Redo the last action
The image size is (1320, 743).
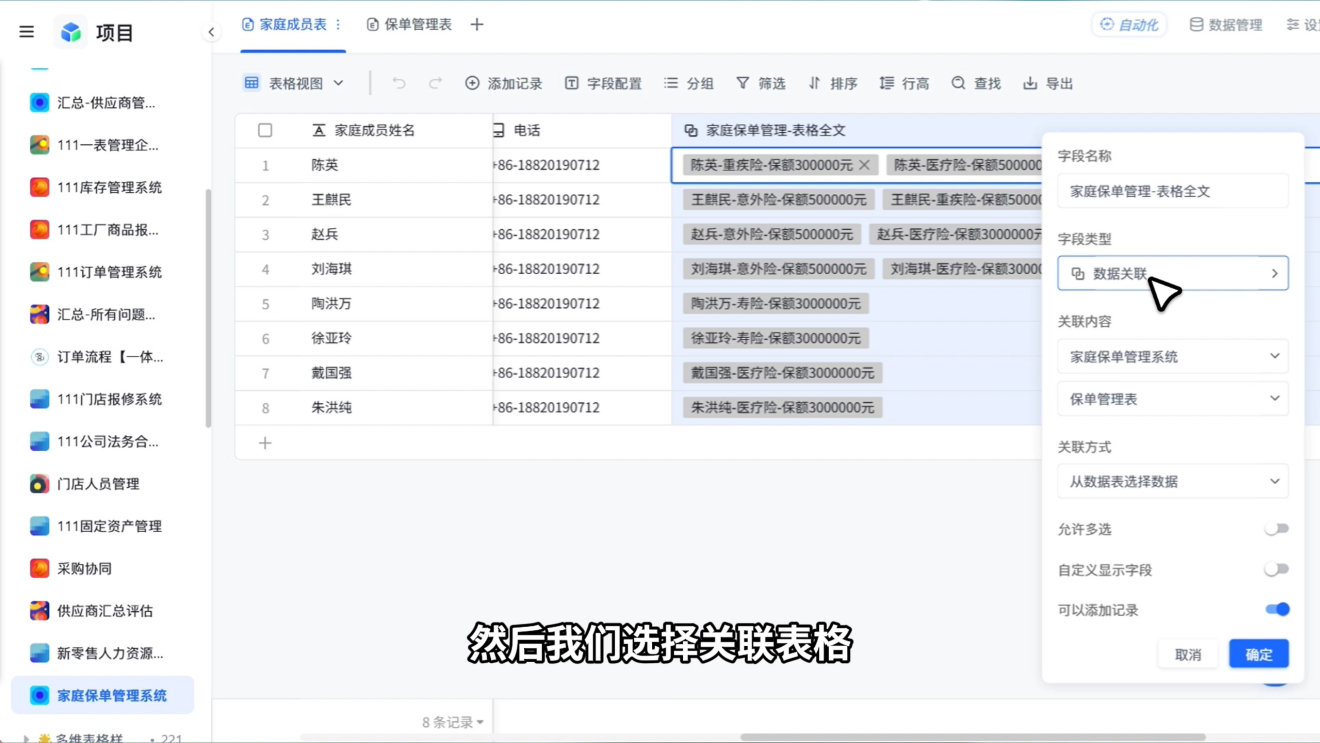435,83
